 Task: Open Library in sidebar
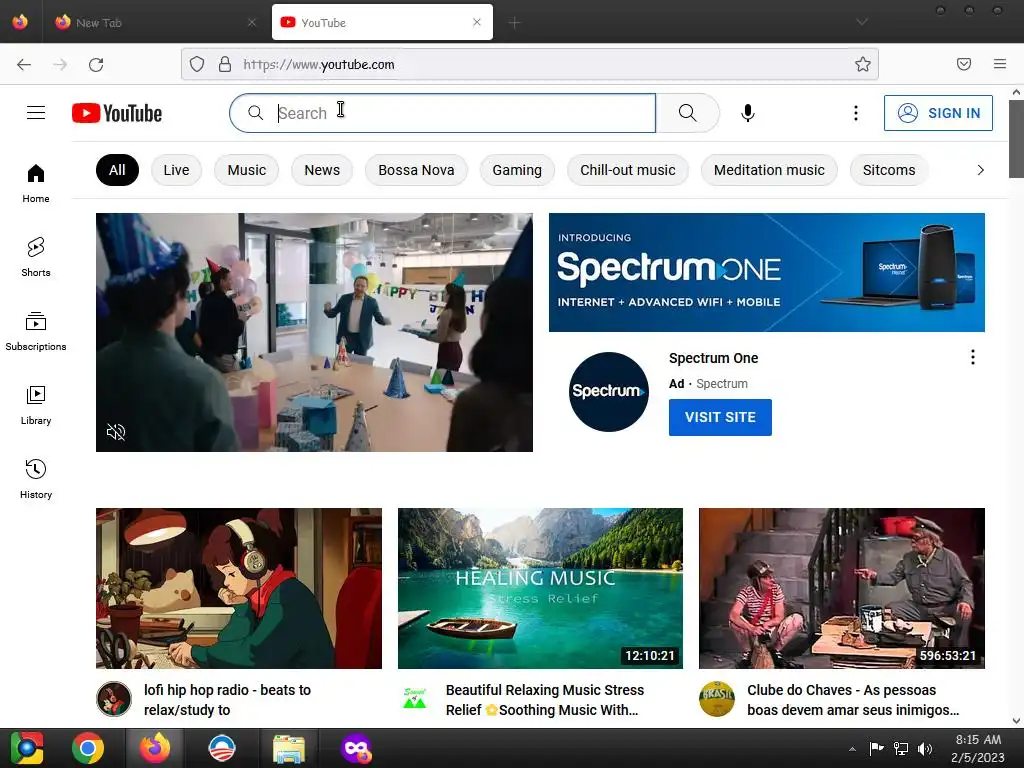click(36, 406)
